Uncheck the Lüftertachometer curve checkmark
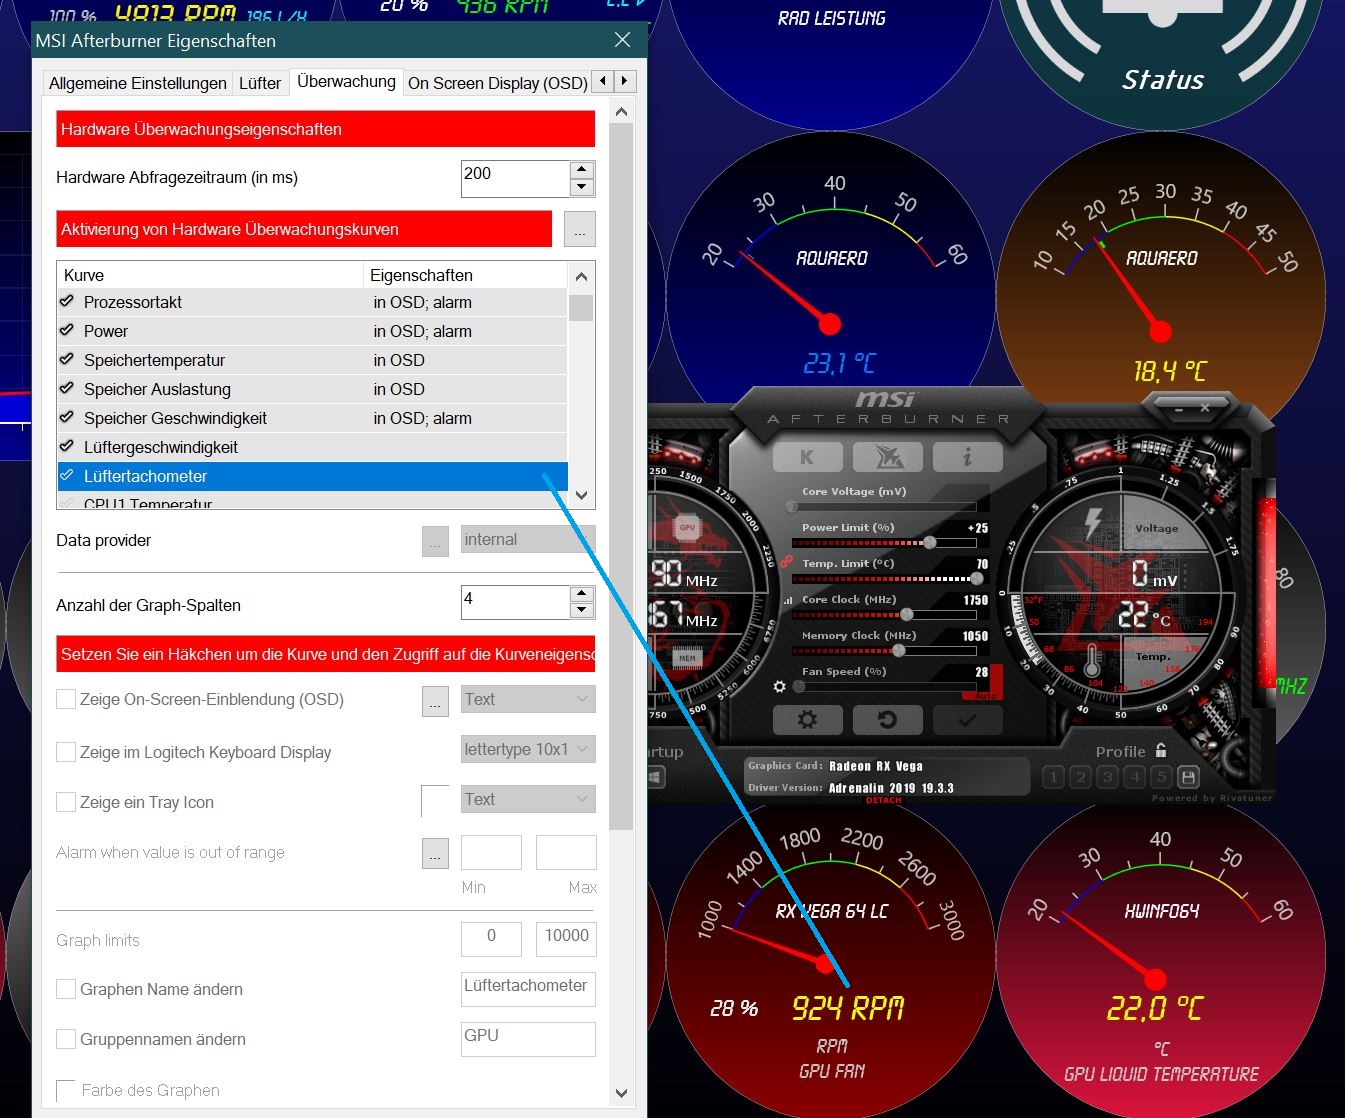The width and height of the screenshot is (1345, 1118). coord(67,475)
